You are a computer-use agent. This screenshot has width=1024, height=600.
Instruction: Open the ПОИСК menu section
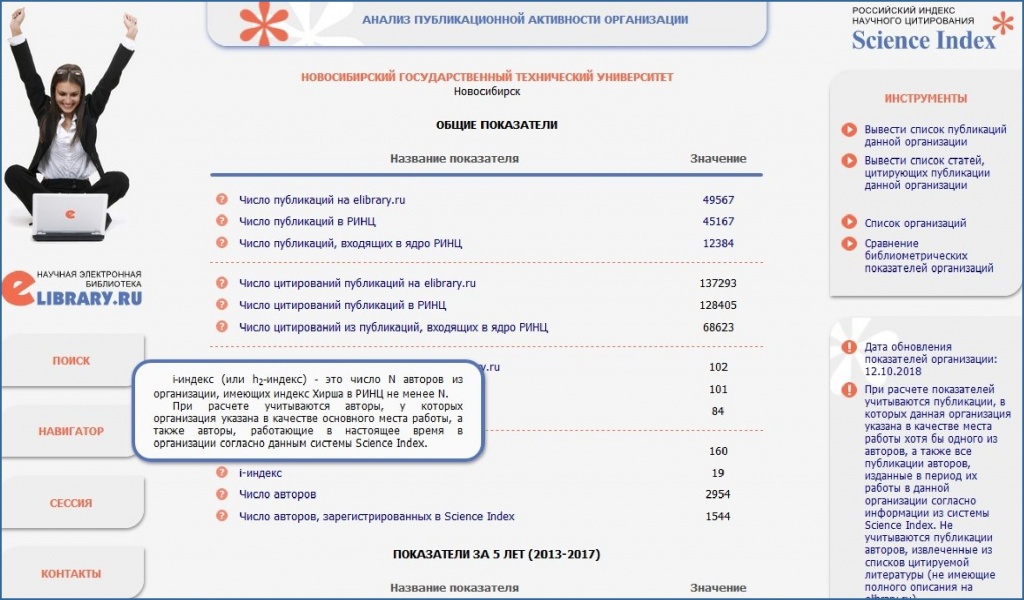pos(72,360)
